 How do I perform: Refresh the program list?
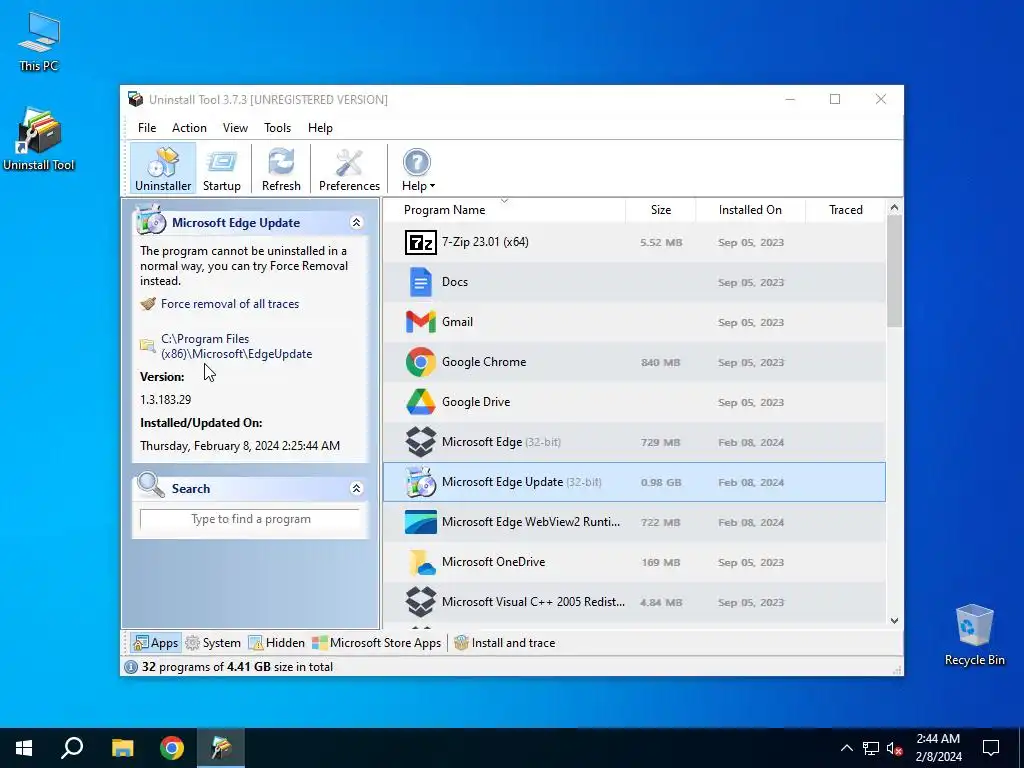point(281,169)
